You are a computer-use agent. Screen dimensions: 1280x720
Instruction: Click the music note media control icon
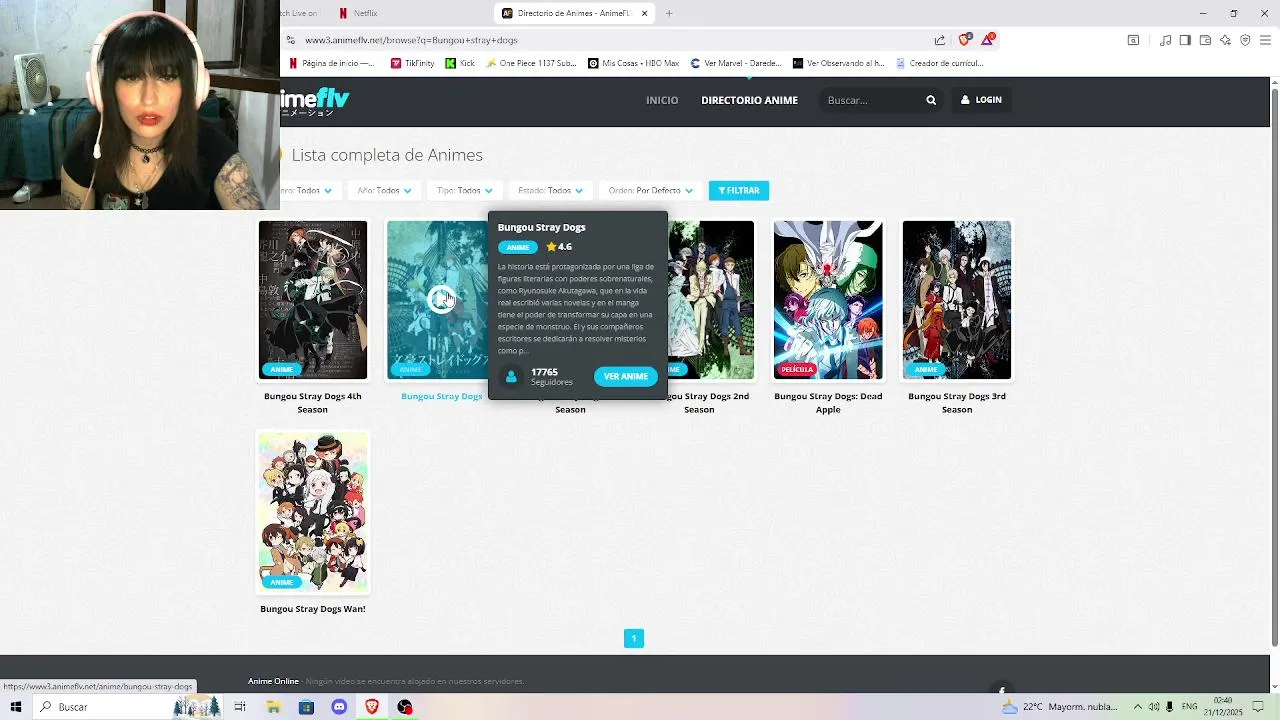click(1165, 40)
